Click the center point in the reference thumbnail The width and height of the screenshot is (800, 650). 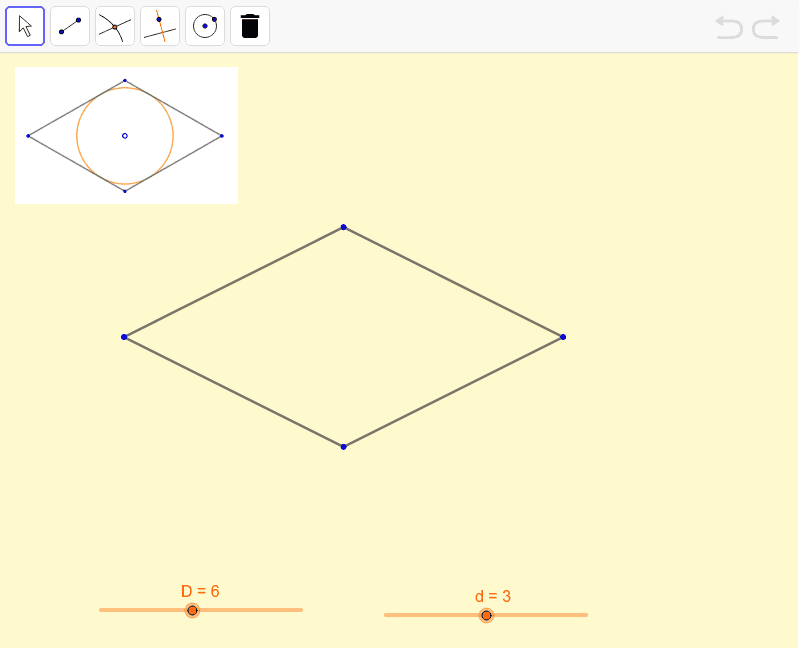pos(125,135)
